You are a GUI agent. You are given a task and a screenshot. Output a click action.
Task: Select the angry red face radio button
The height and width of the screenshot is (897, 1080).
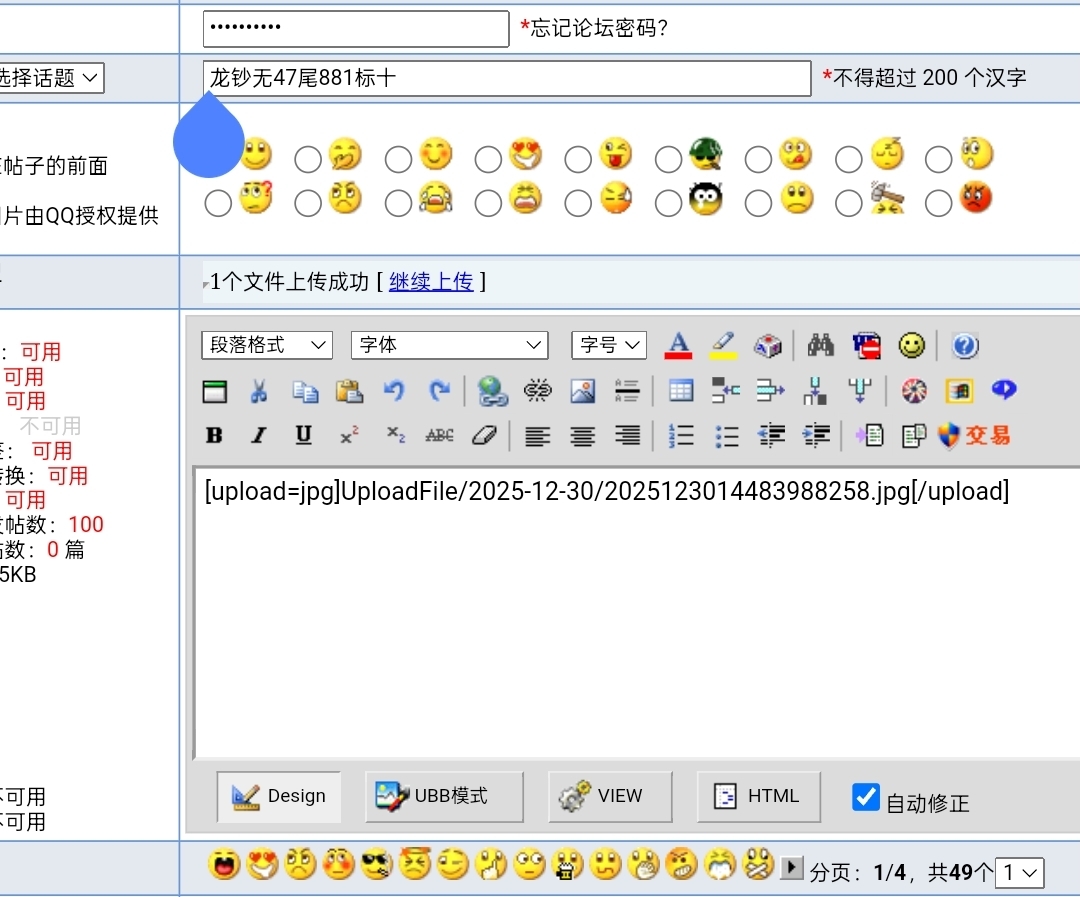click(x=939, y=203)
